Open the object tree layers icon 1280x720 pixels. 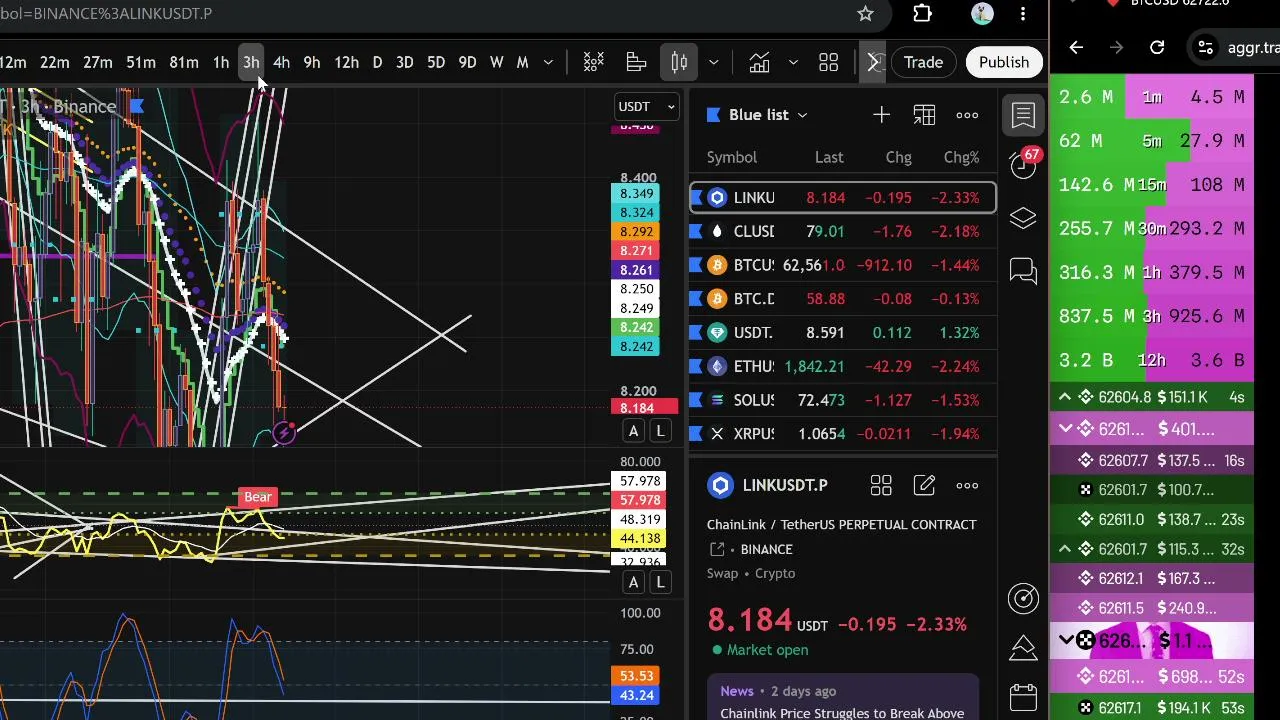click(1023, 218)
